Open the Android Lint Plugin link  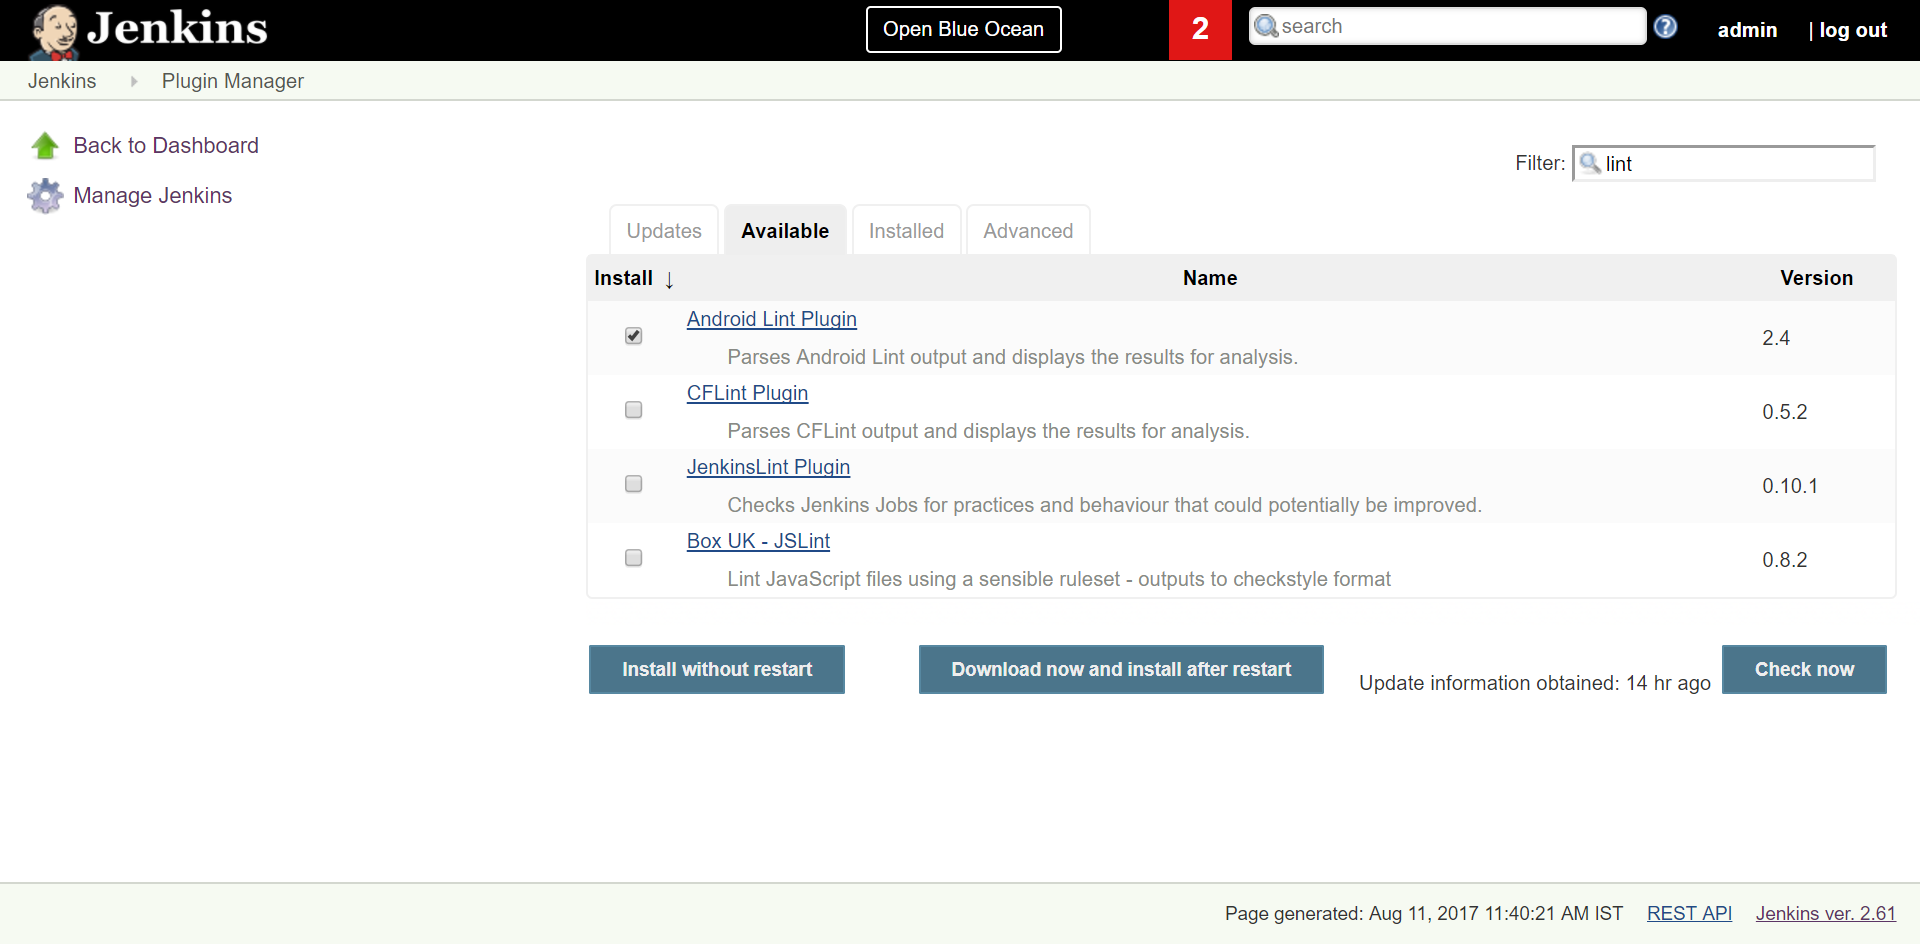pyautogui.click(x=772, y=319)
